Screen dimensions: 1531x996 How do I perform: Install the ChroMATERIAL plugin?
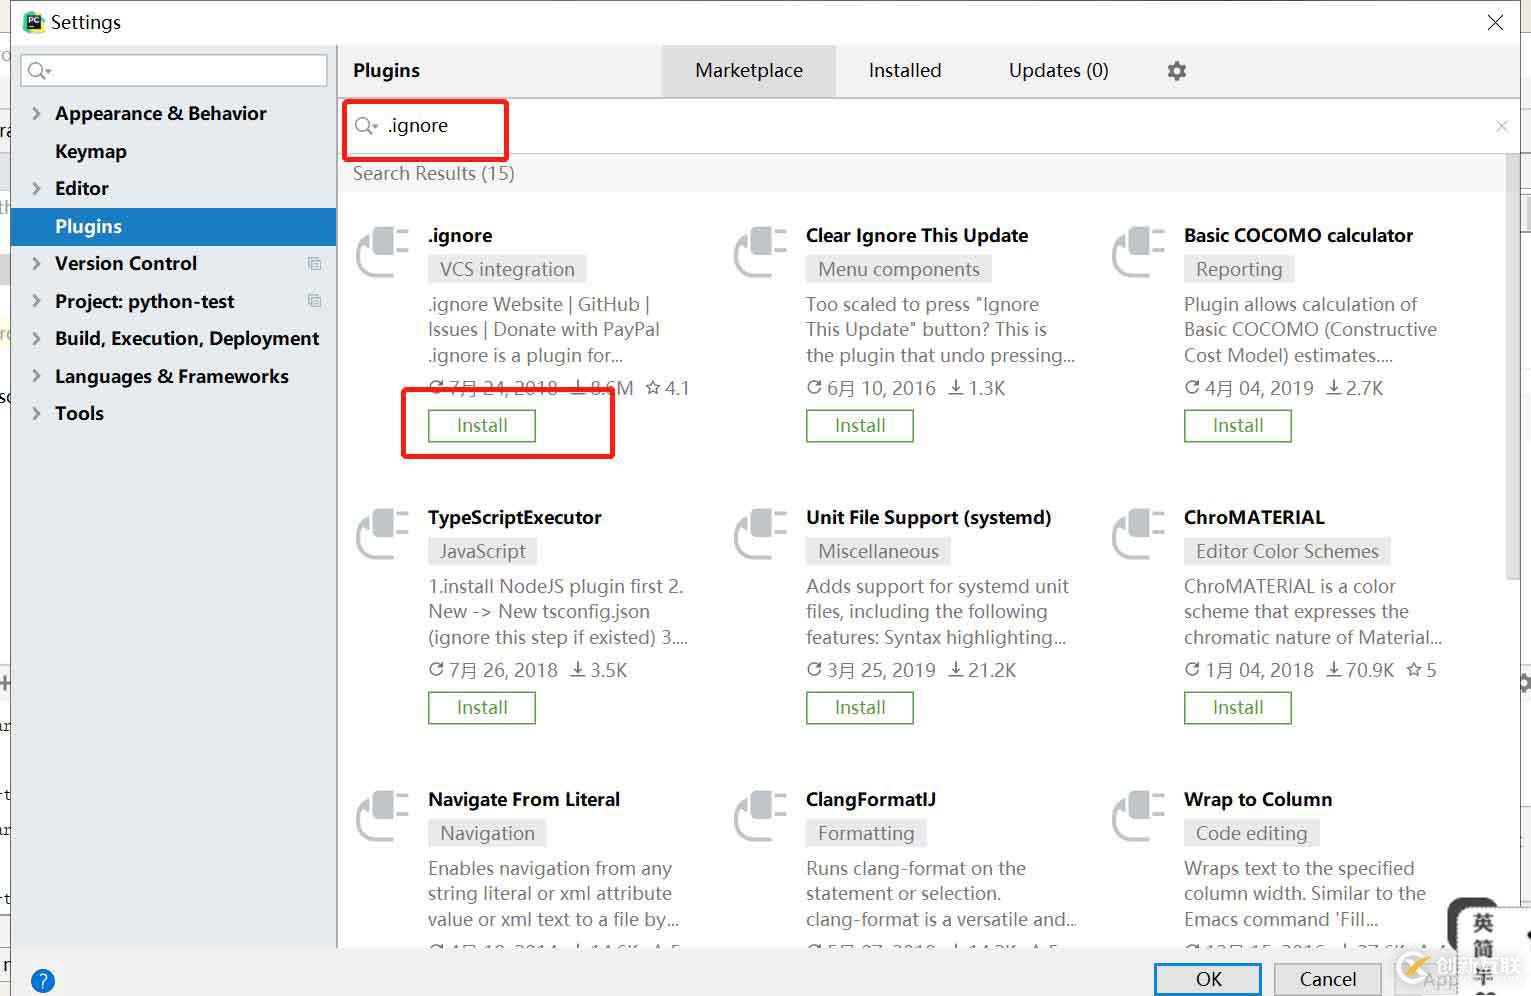[1238, 708]
